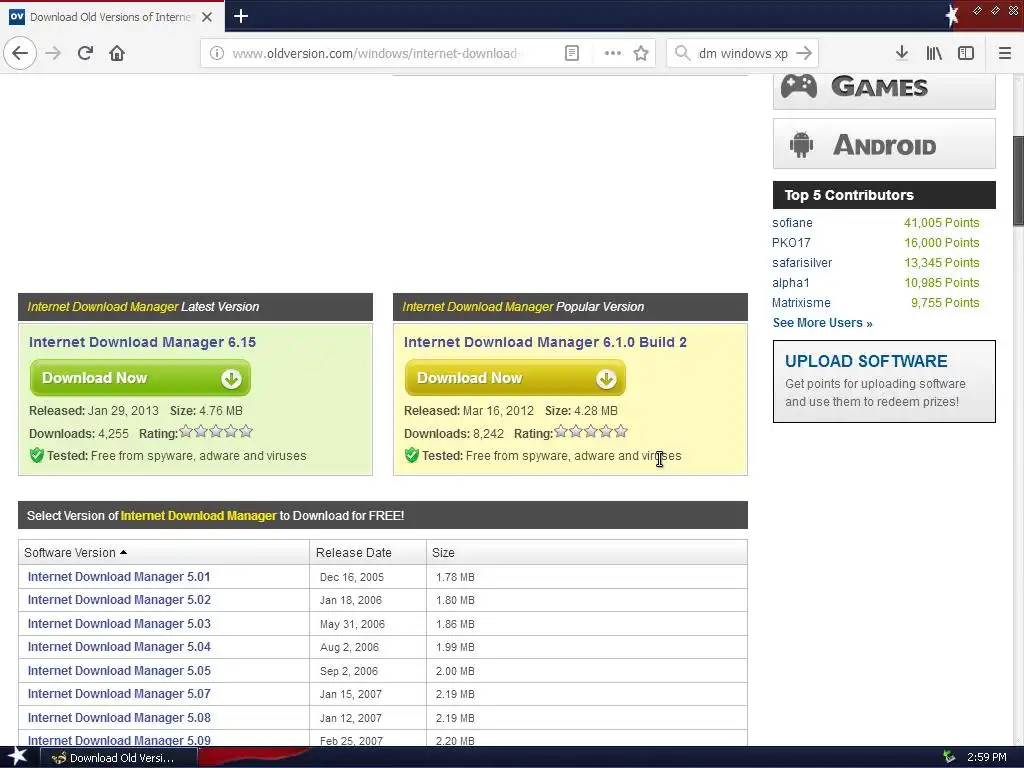
Task: Focus the search box with dm windows xp
Action: [x=743, y=53]
